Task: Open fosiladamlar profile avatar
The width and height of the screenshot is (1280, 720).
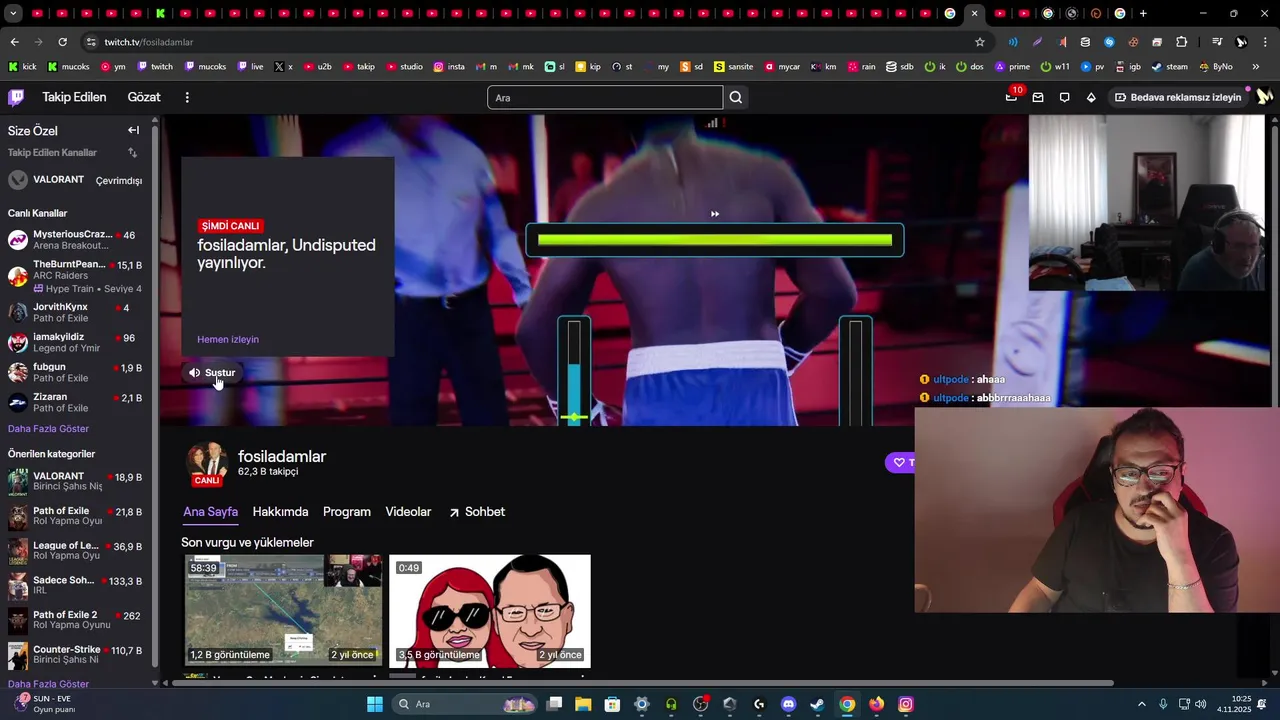Action: click(x=207, y=463)
